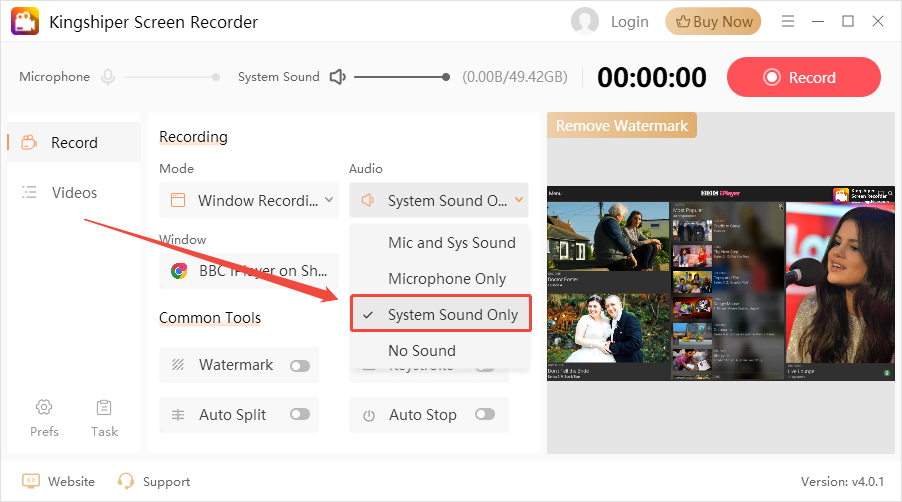Click the Auto Stop power icon

click(x=369, y=415)
